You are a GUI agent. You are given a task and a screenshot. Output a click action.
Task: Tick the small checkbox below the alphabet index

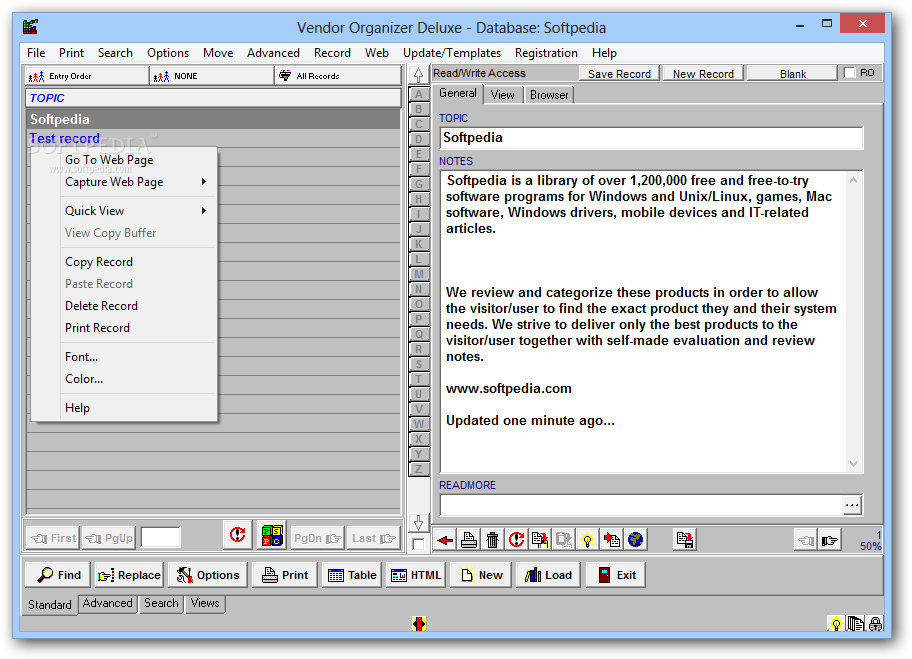coord(418,544)
